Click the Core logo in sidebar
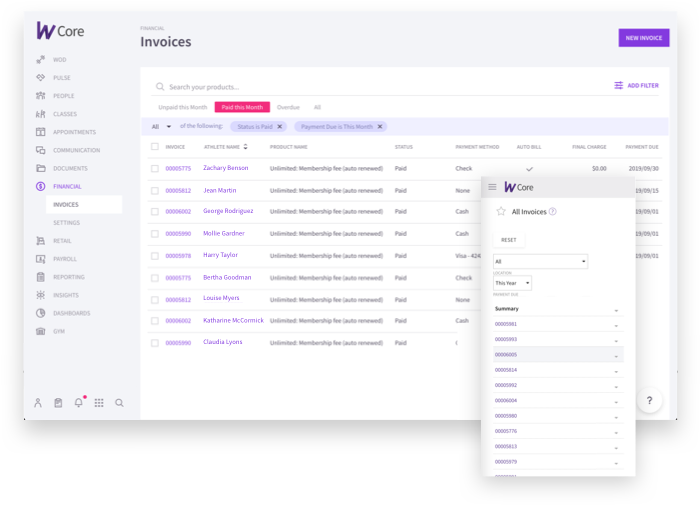Screen dimensions: 700x508 [x=60, y=31]
